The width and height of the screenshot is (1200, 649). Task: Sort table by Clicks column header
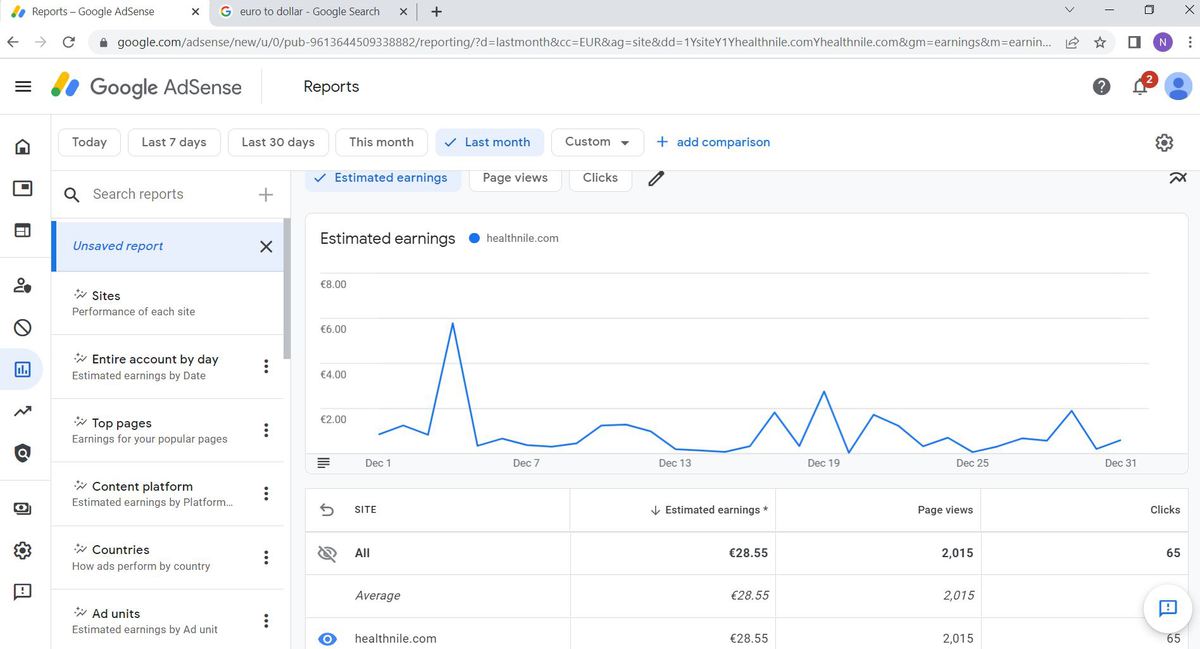tap(1165, 510)
